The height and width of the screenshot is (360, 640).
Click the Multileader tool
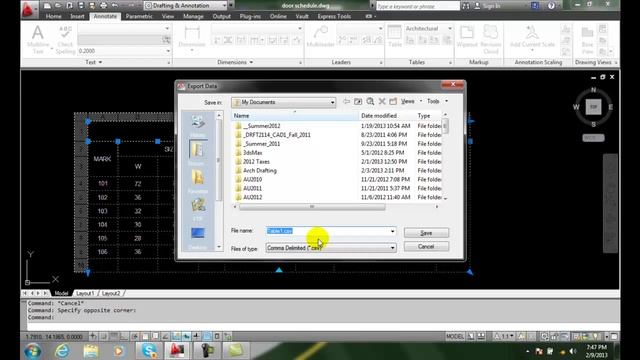point(320,37)
